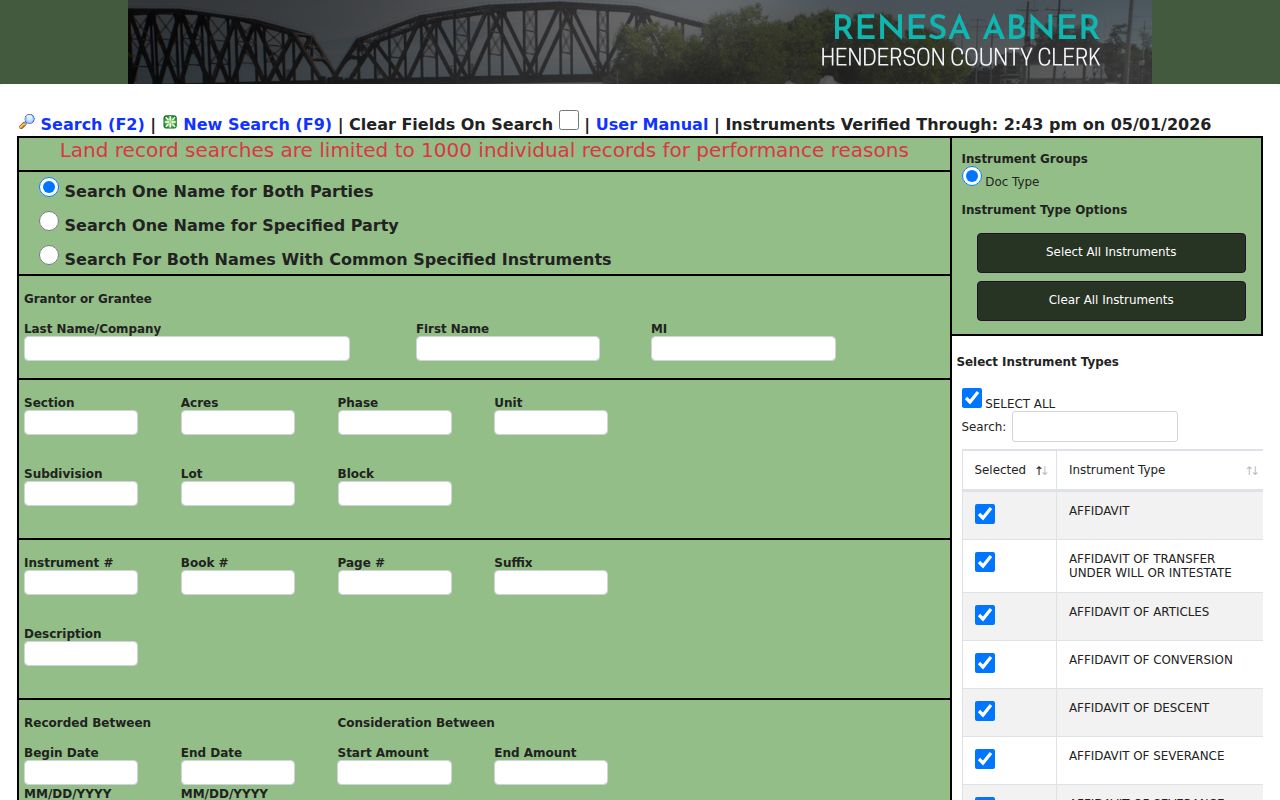Screen dimensions: 1280x800
Task: Choose Search For Both Names With Common Instruments
Action: coord(49,255)
